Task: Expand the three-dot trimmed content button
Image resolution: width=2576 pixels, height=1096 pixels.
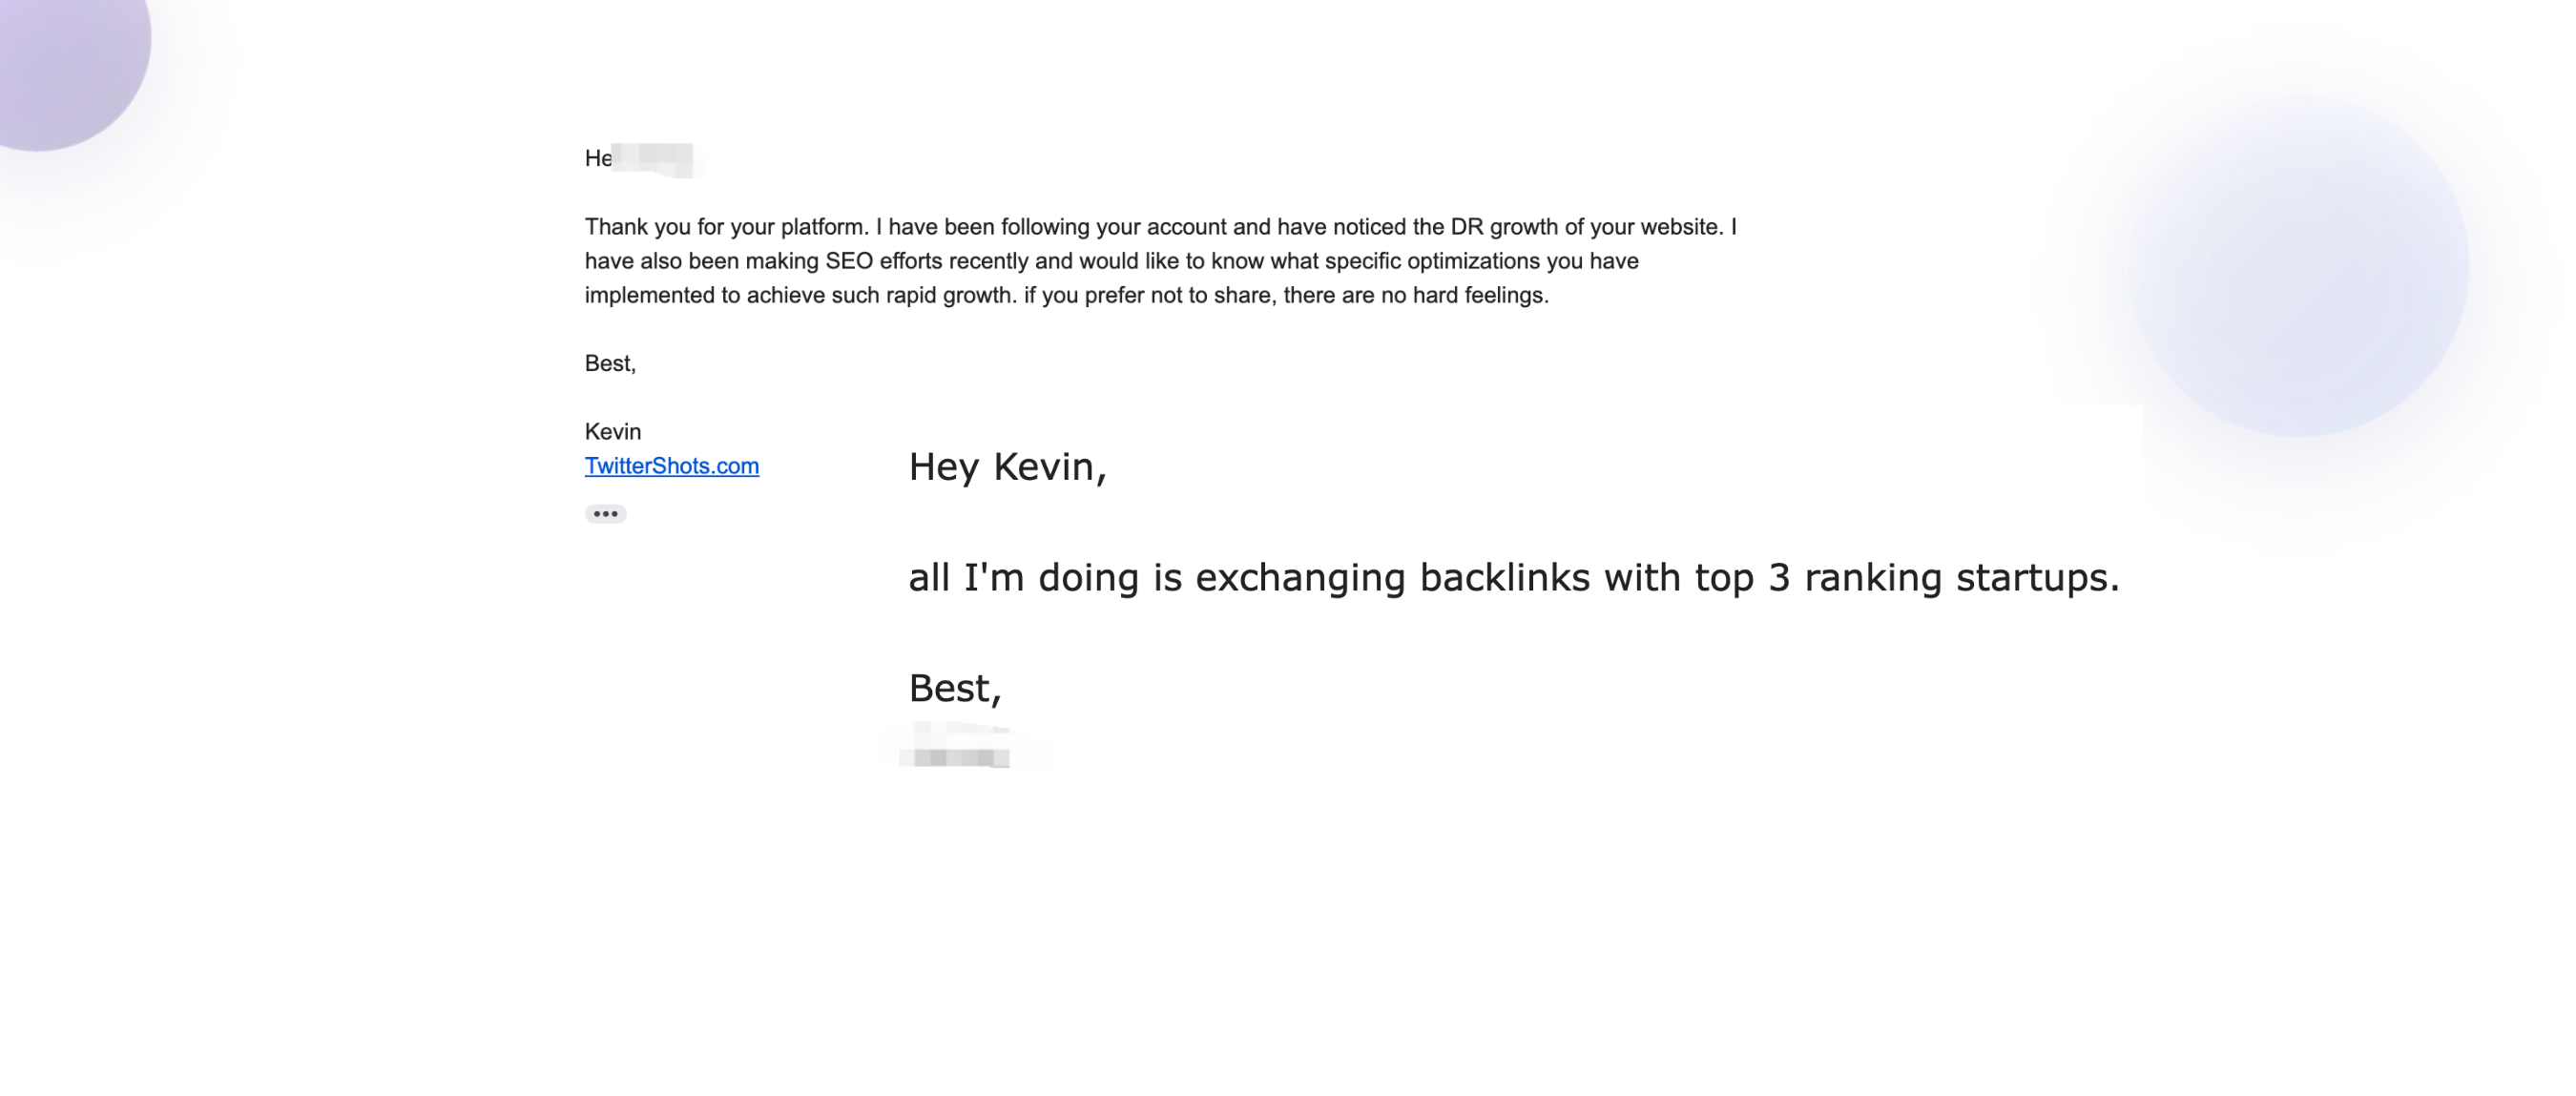Action: [605, 514]
